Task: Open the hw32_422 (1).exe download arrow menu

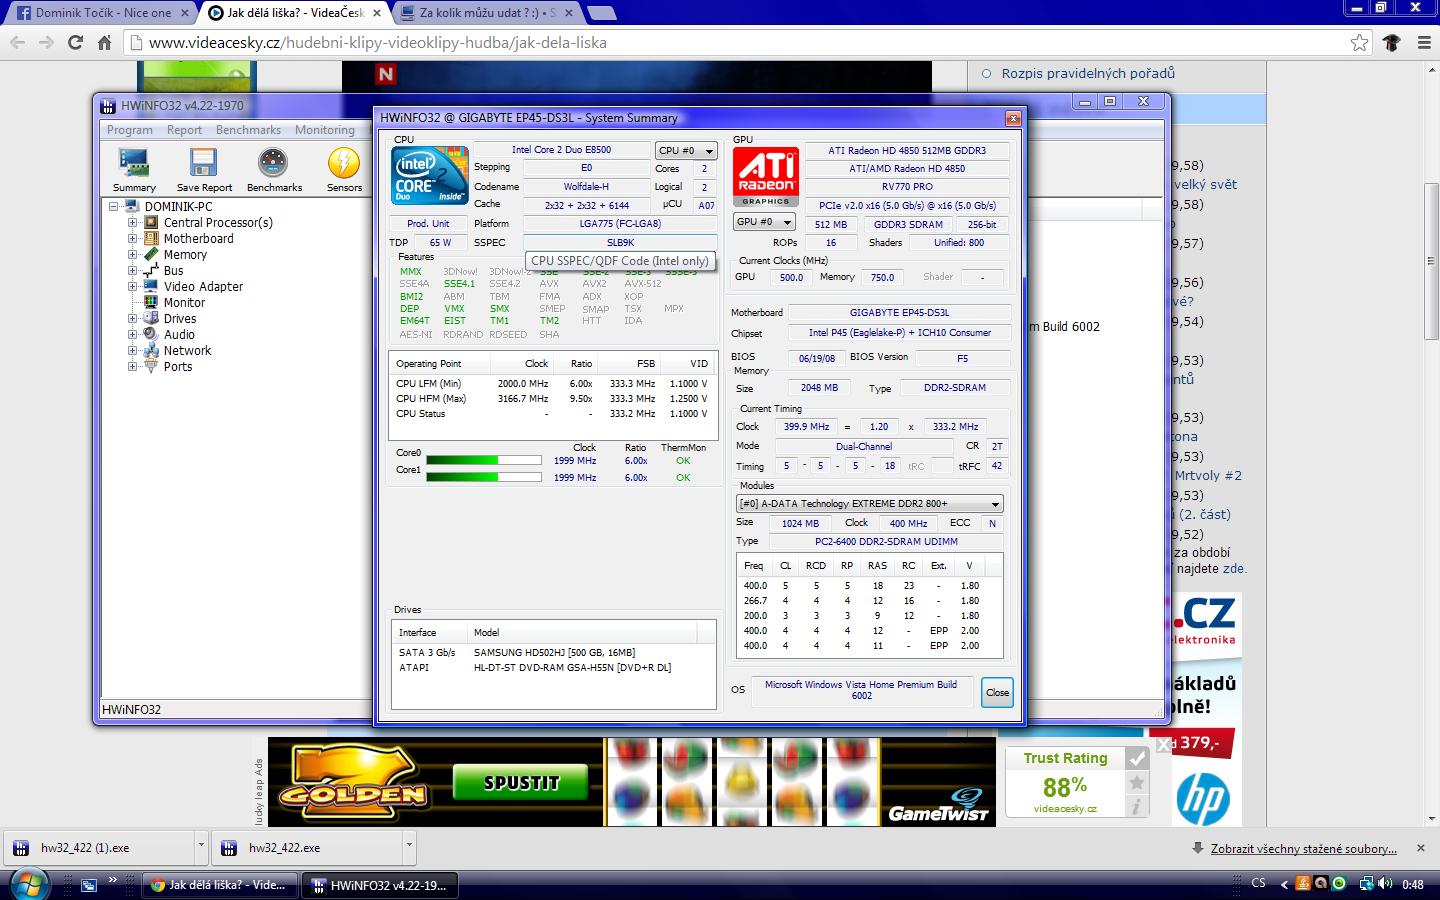Action: click(x=201, y=846)
